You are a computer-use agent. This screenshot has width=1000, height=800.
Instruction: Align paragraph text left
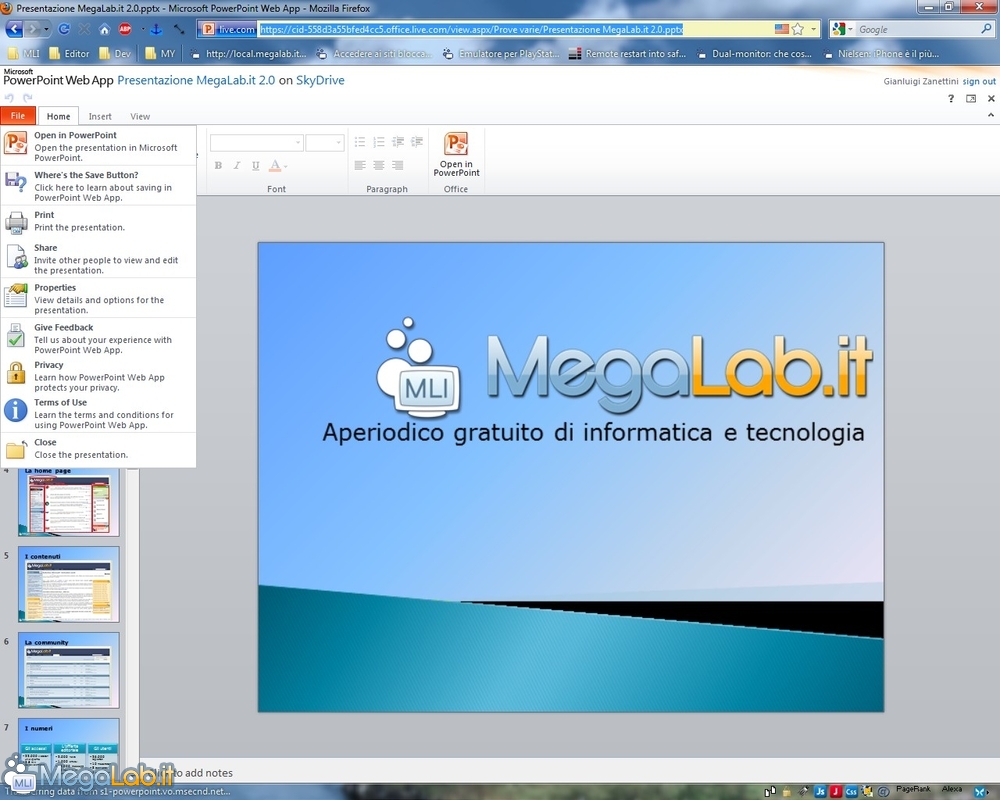[x=360, y=166]
